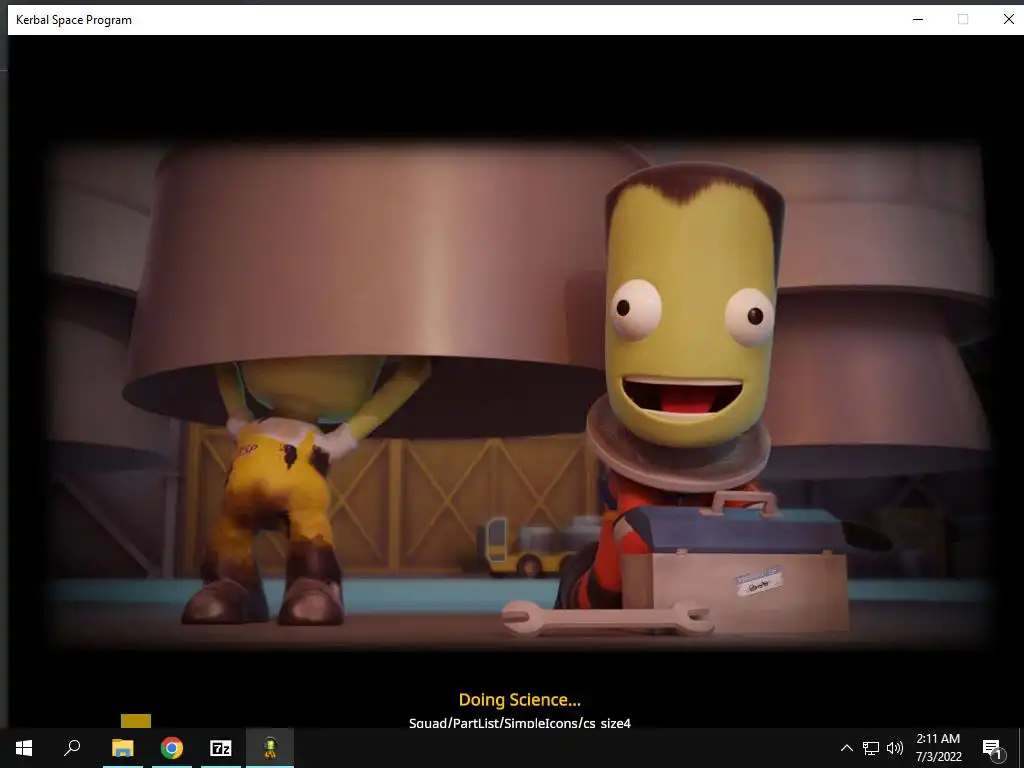Screen dimensions: 1024x768
Task: Open File Explorer from taskbar
Action: [122, 748]
